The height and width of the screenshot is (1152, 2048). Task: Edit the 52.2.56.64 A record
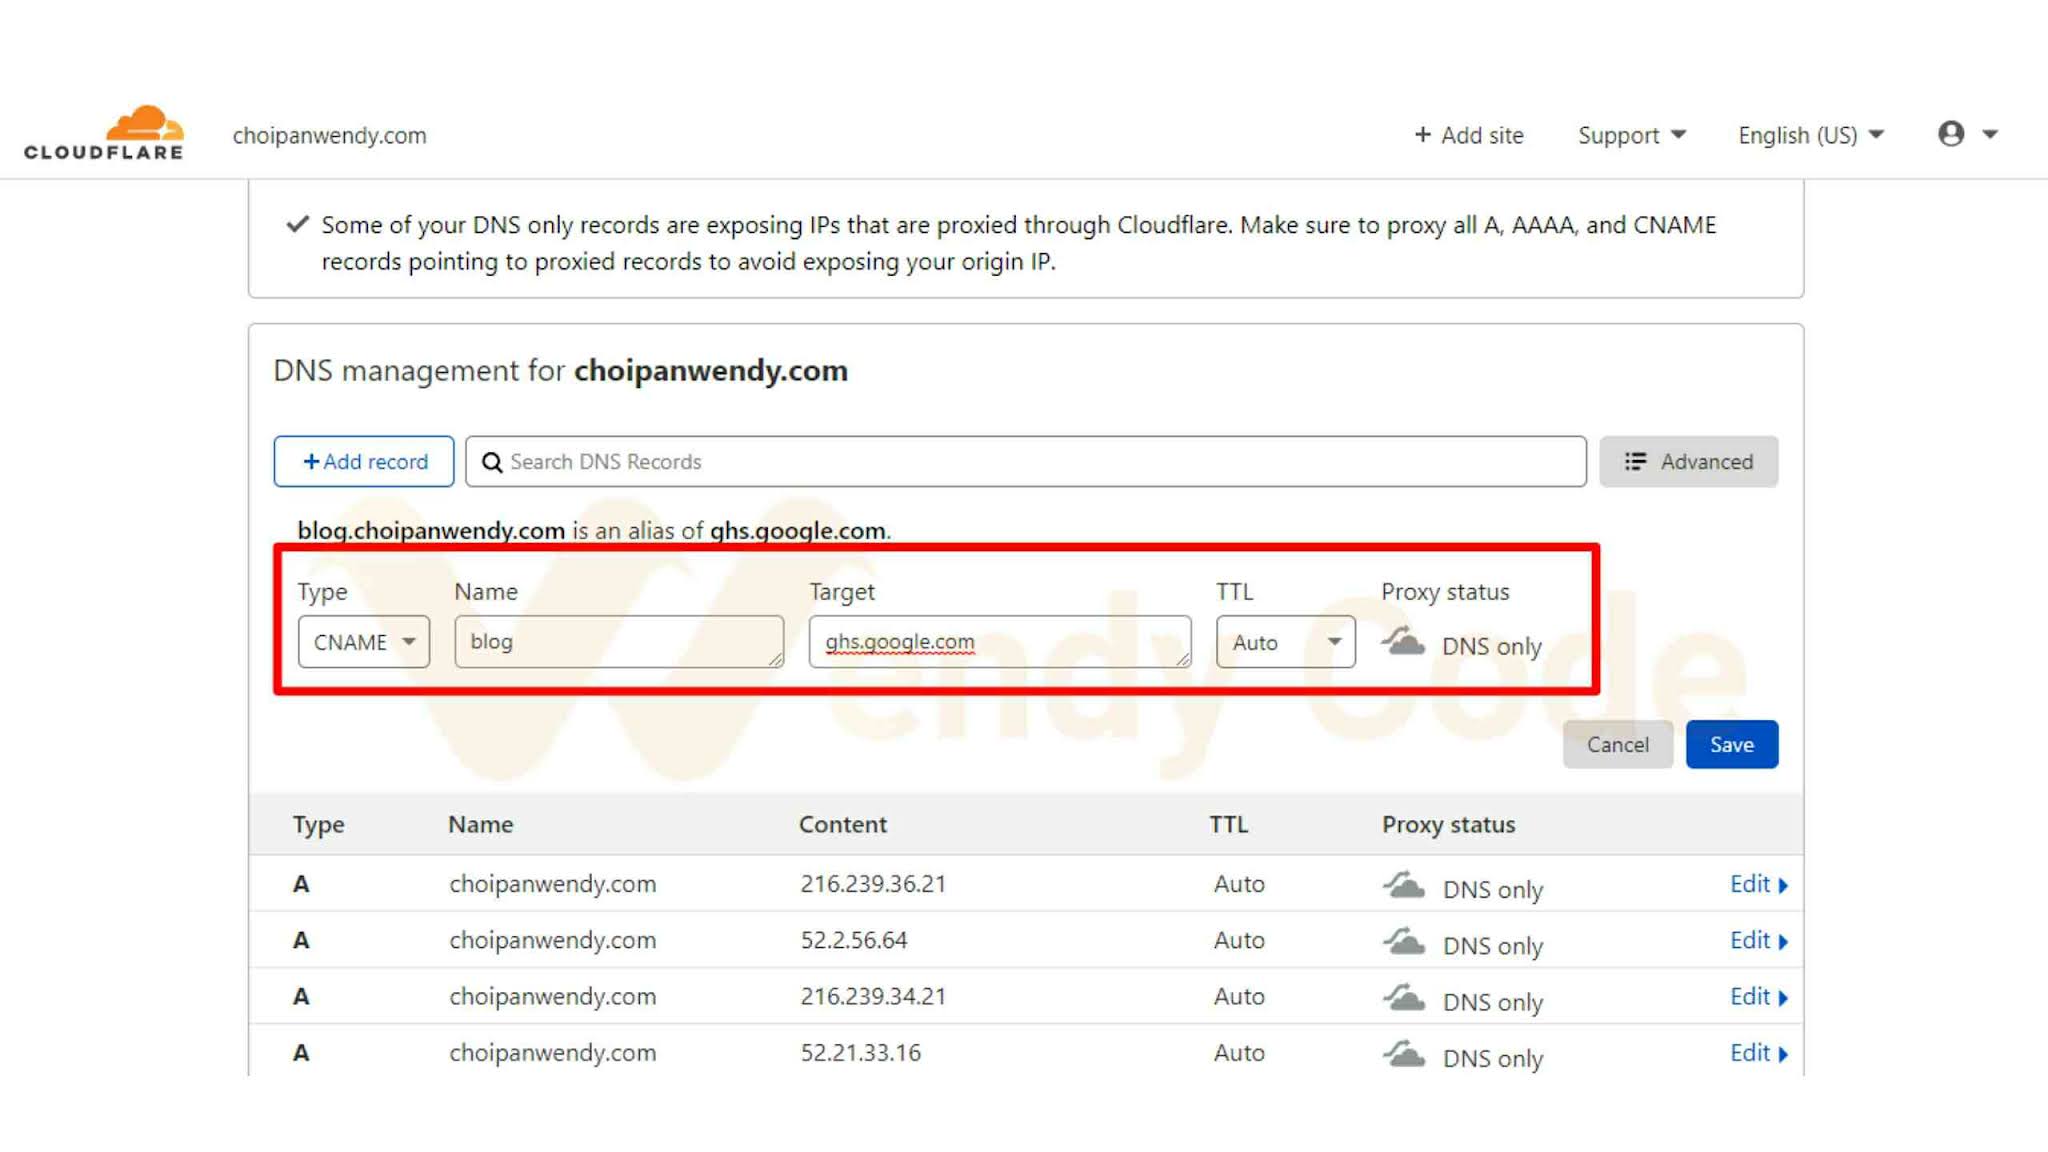point(1757,941)
